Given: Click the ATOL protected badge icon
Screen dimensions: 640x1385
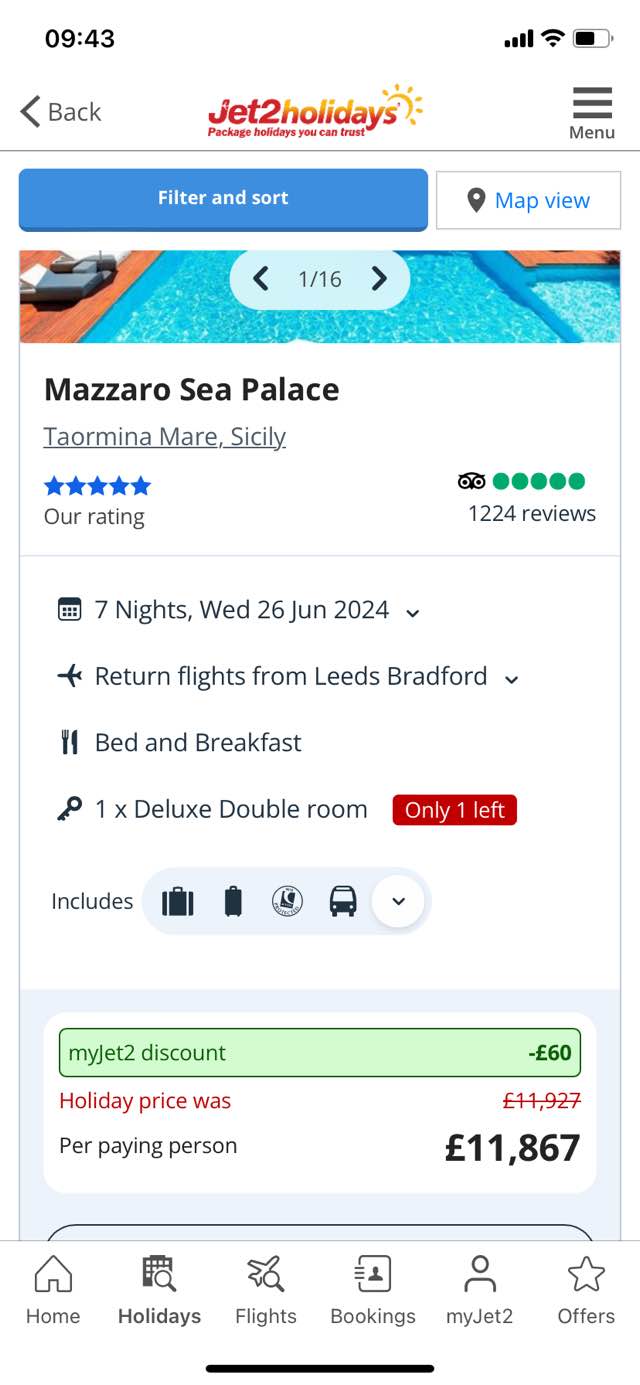Looking at the screenshot, I should [x=287, y=901].
